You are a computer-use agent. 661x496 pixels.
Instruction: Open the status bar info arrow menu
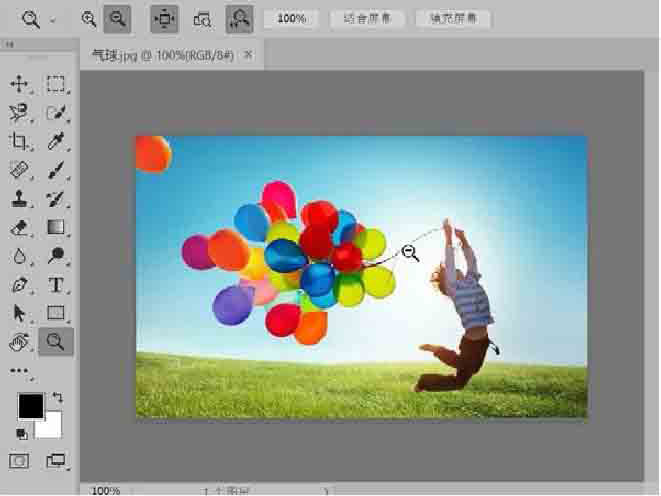tap(326, 491)
